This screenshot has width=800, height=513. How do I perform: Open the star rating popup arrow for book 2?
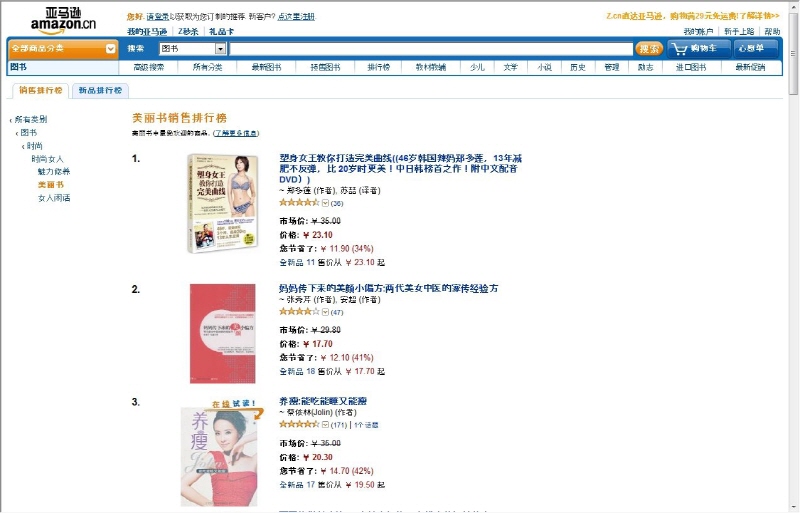click(x=325, y=312)
